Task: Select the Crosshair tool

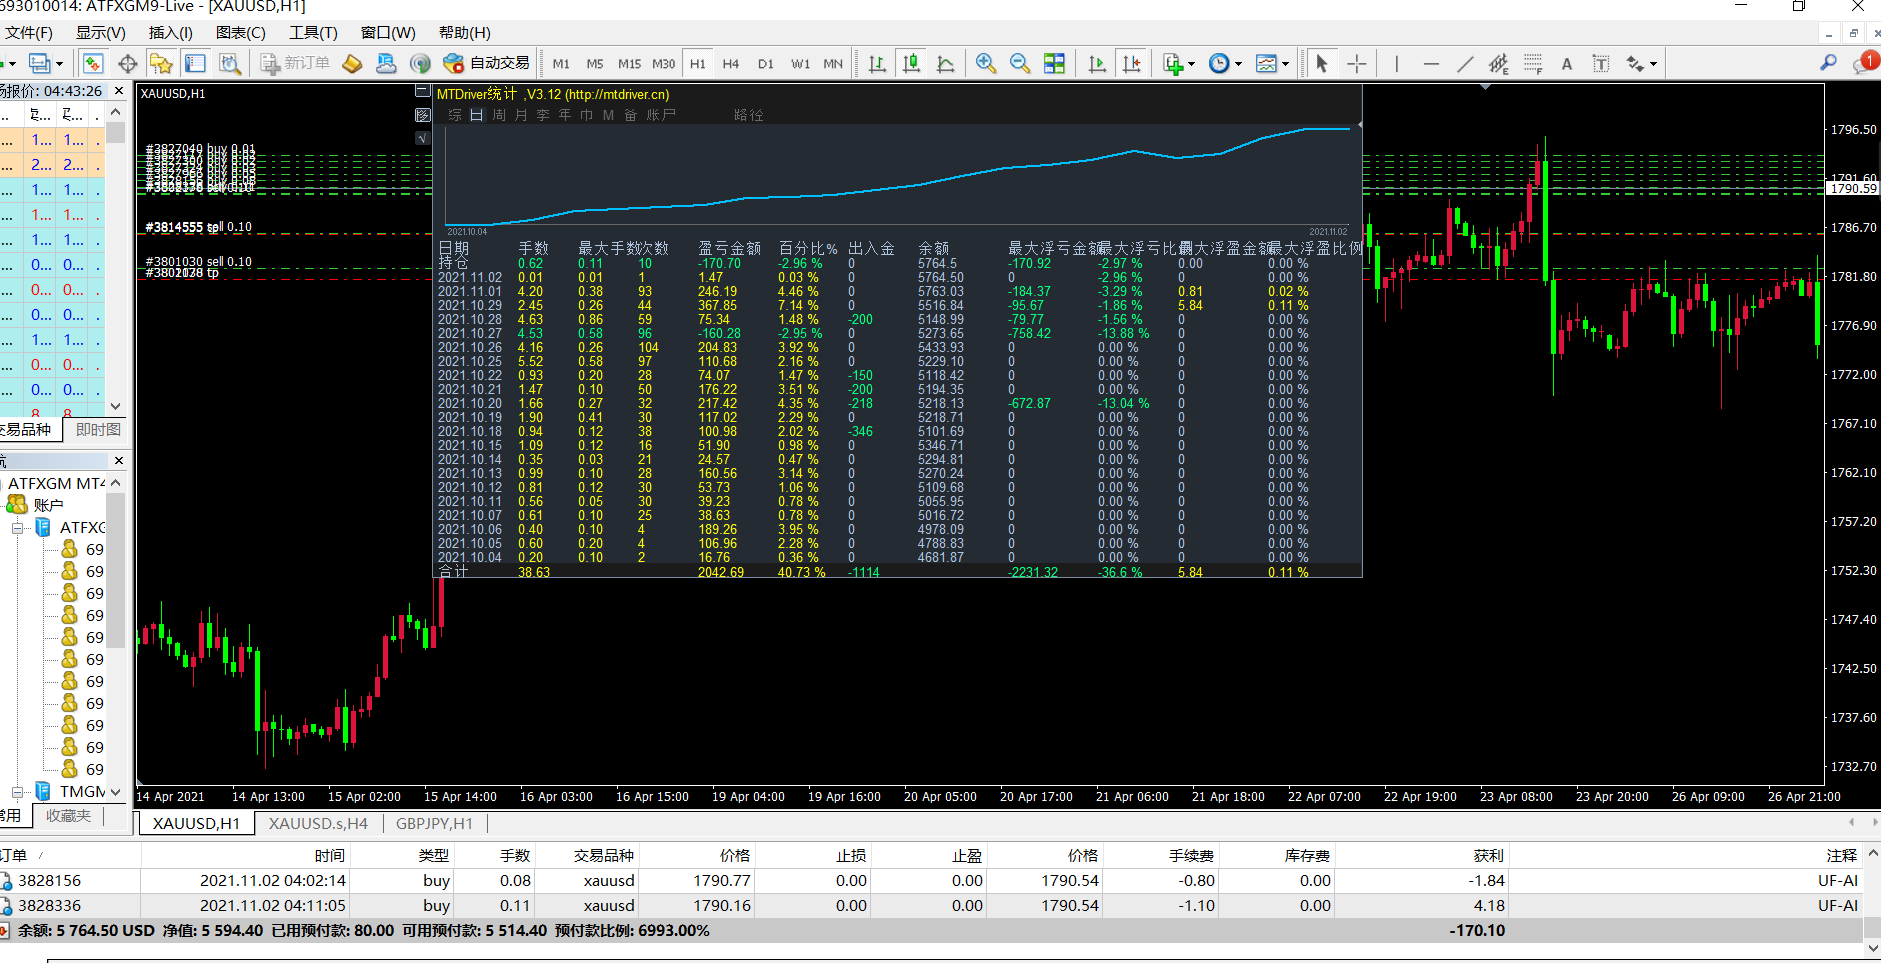Action: [x=1356, y=64]
